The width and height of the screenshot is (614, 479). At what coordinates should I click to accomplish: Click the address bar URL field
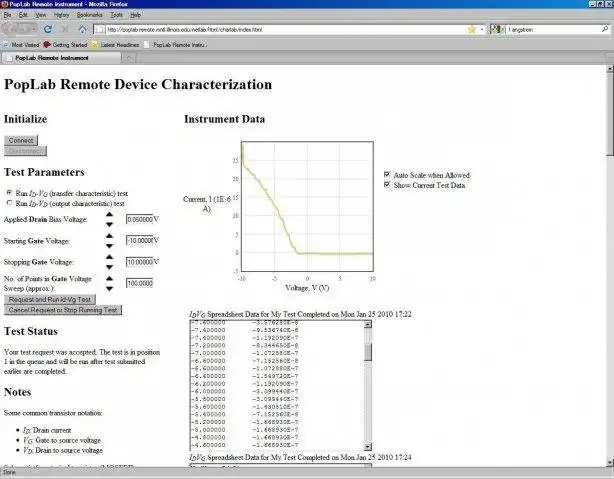pyautogui.click(x=286, y=29)
